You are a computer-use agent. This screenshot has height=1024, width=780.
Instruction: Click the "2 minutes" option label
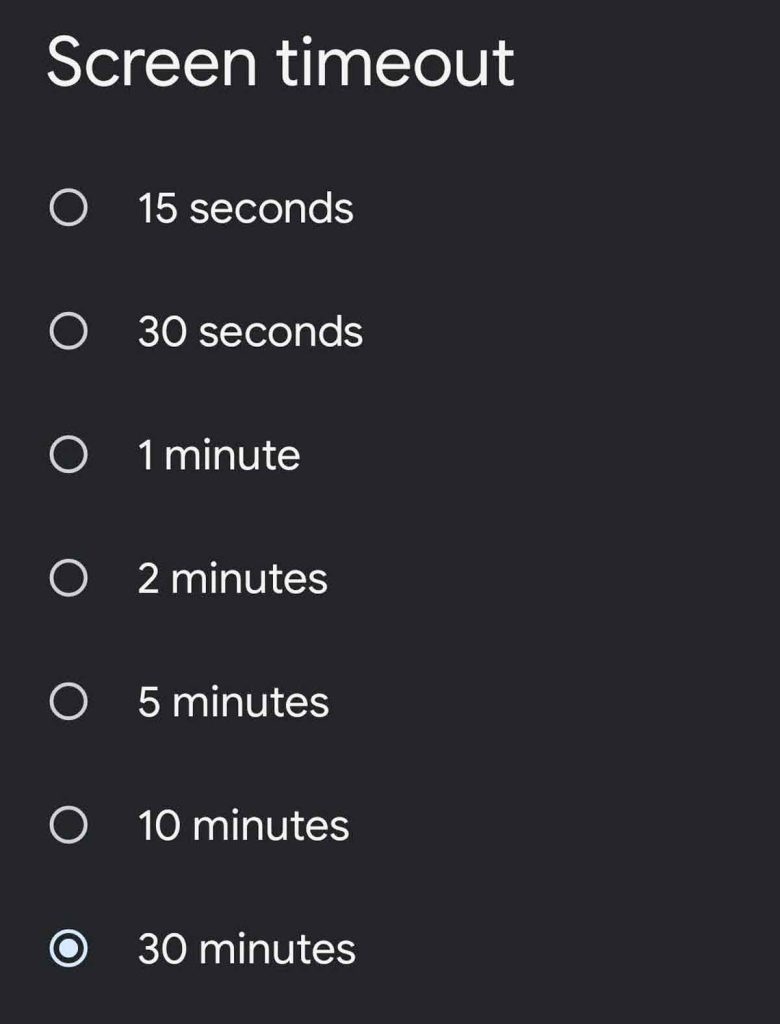pyautogui.click(x=232, y=579)
